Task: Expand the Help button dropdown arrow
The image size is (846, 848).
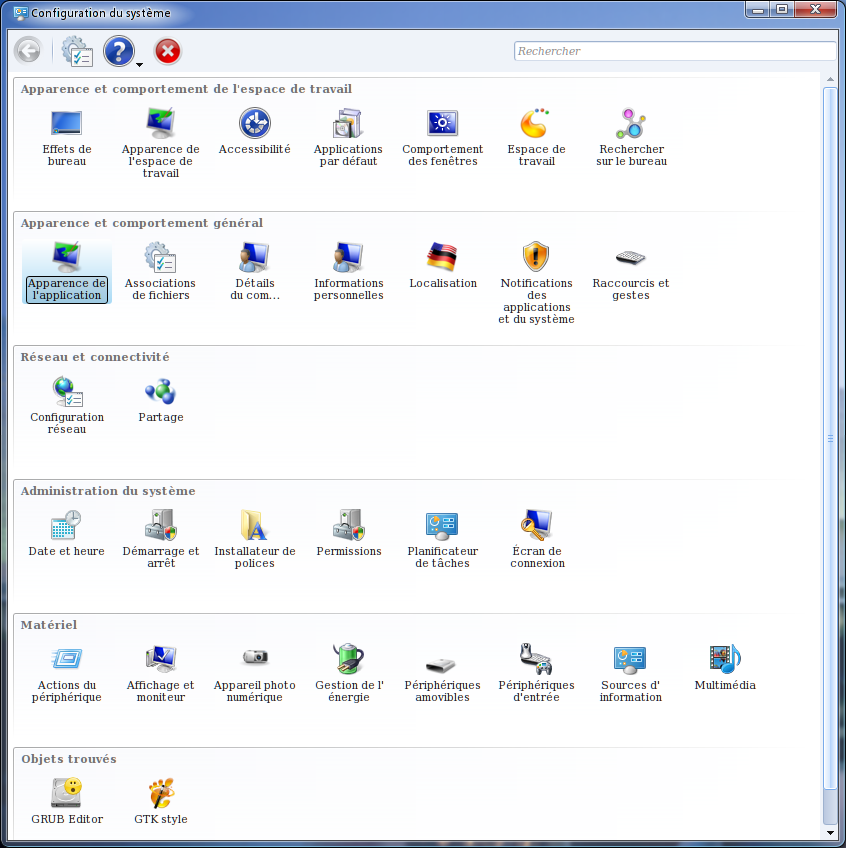Action: pyautogui.click(x=139, y=64)
